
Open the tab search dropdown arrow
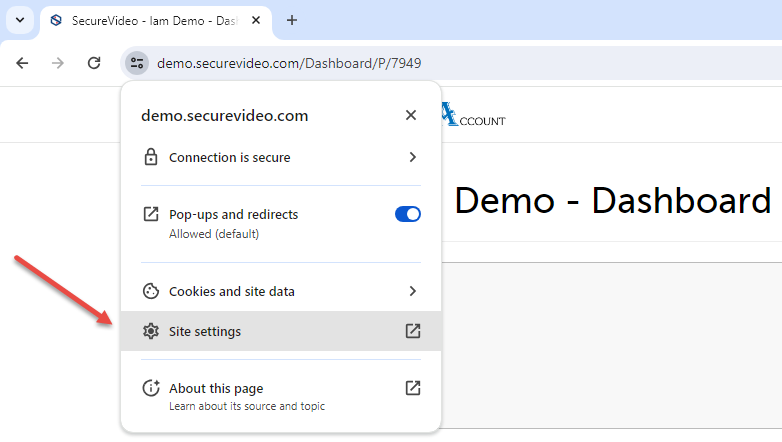click(x=20, y=20)
